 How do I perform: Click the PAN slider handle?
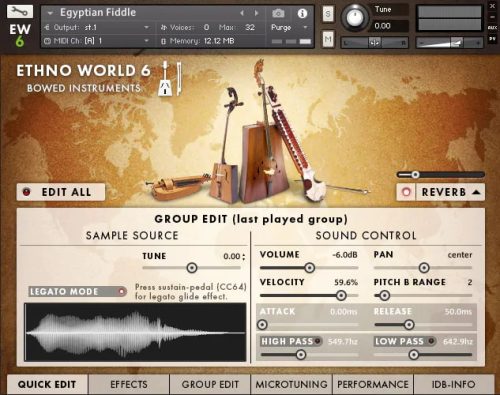click(x=424, y=267)
